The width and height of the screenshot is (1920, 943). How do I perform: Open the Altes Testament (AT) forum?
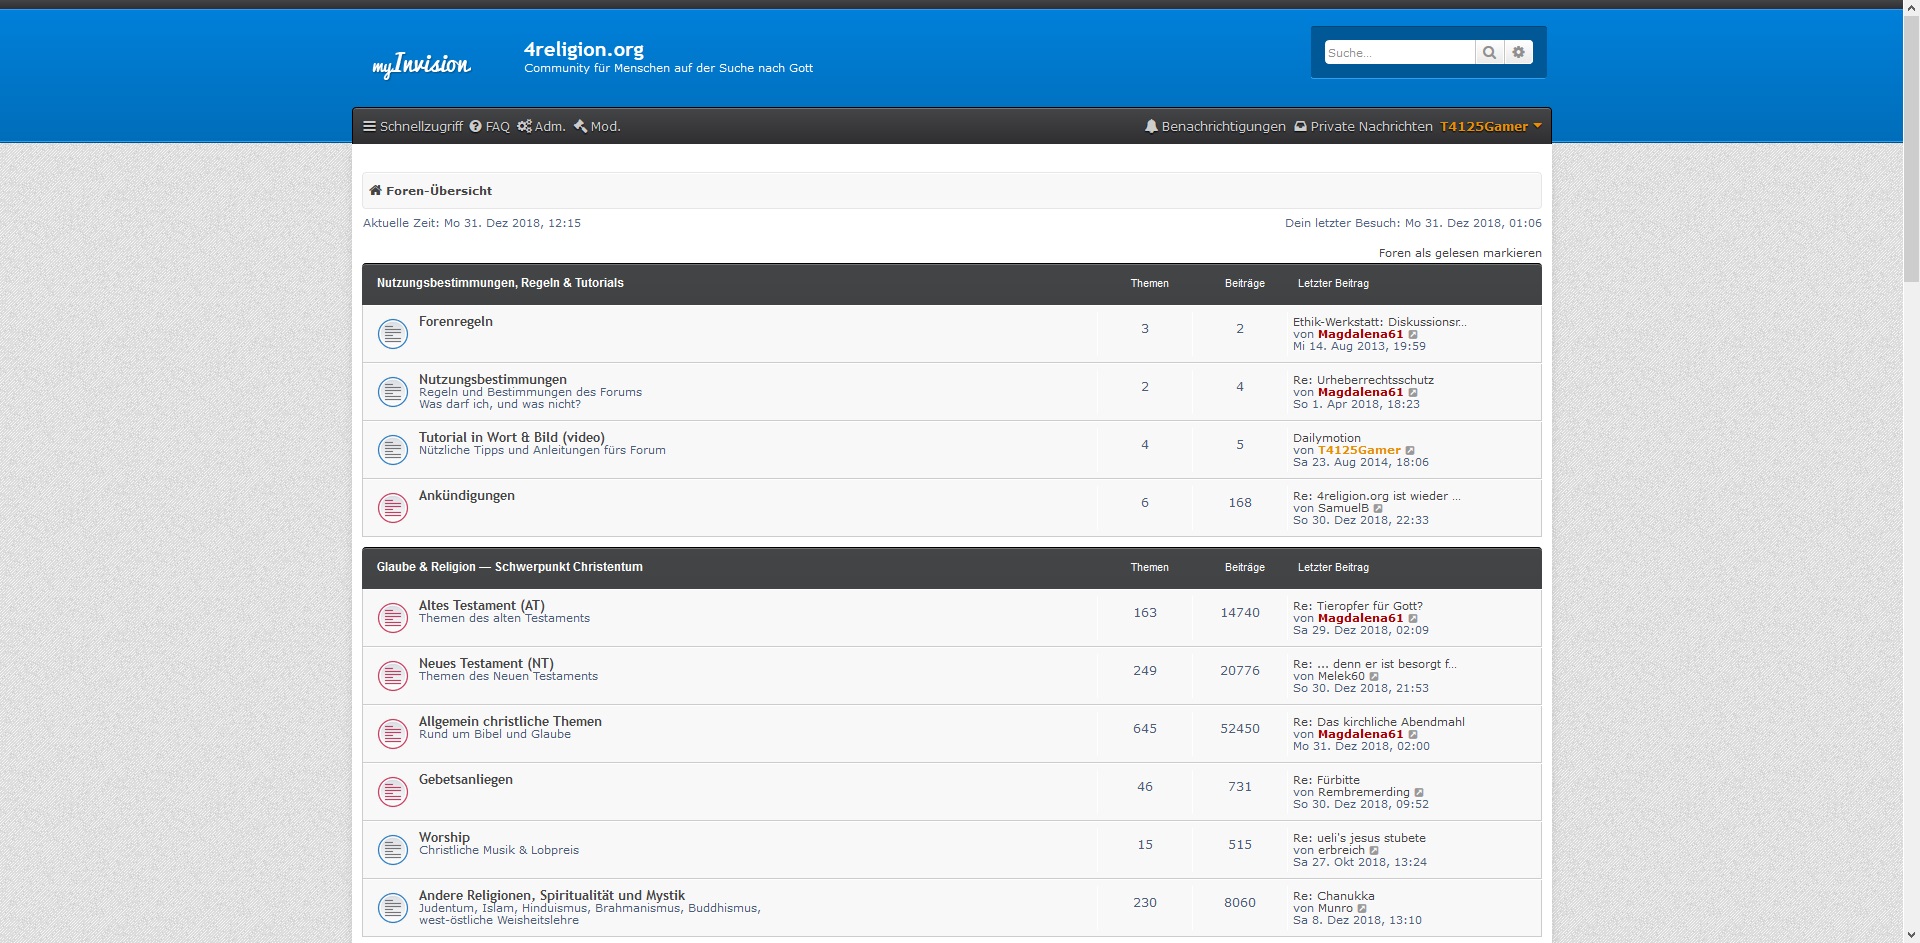[481, 605]
